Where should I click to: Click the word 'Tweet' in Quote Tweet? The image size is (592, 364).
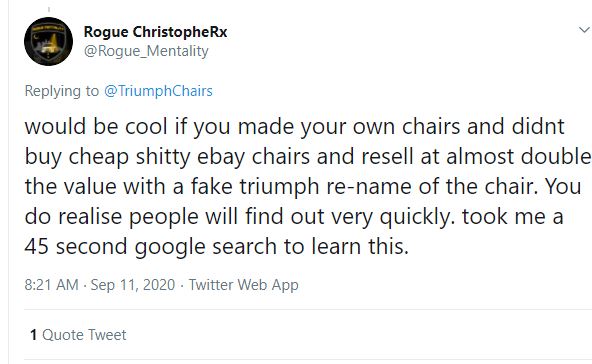point(108,335)
